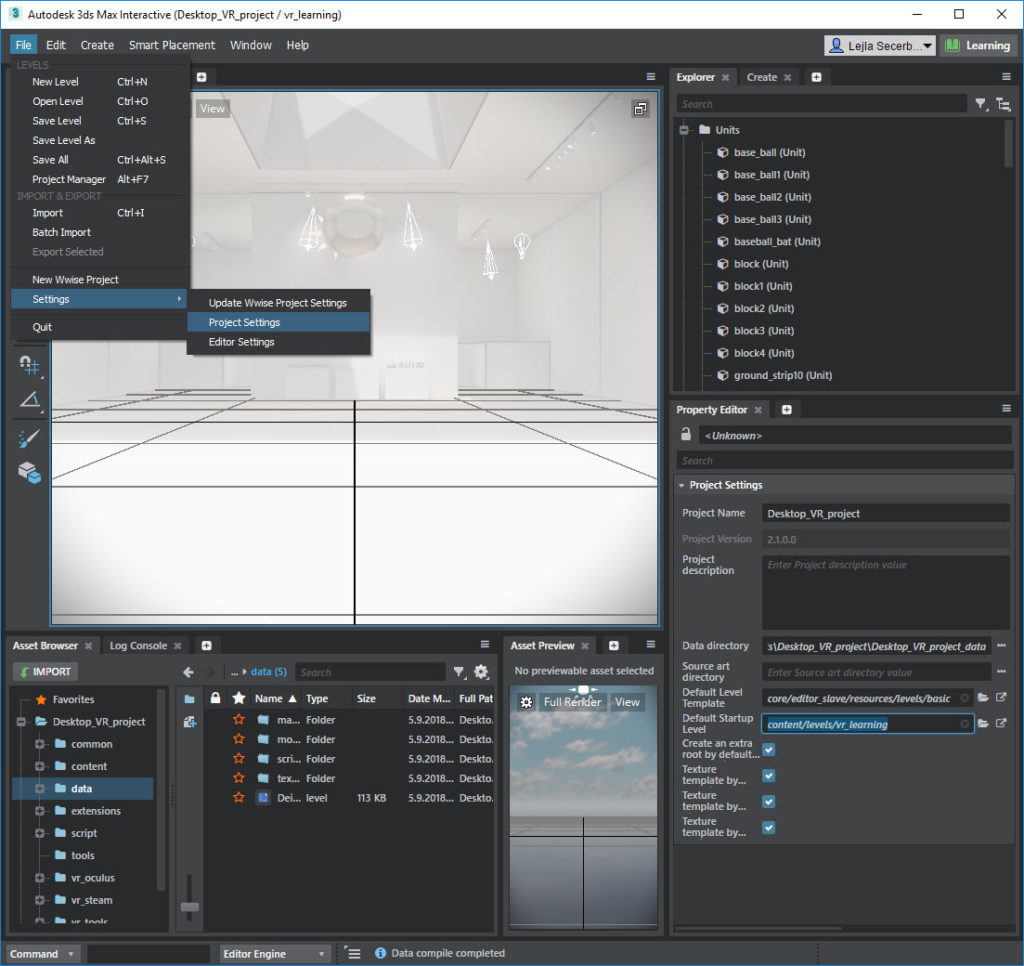The height and width of the screenshot is (966, 1024).
Task: Click the lock icon in Property Editor
Action: tap(685, 435)
